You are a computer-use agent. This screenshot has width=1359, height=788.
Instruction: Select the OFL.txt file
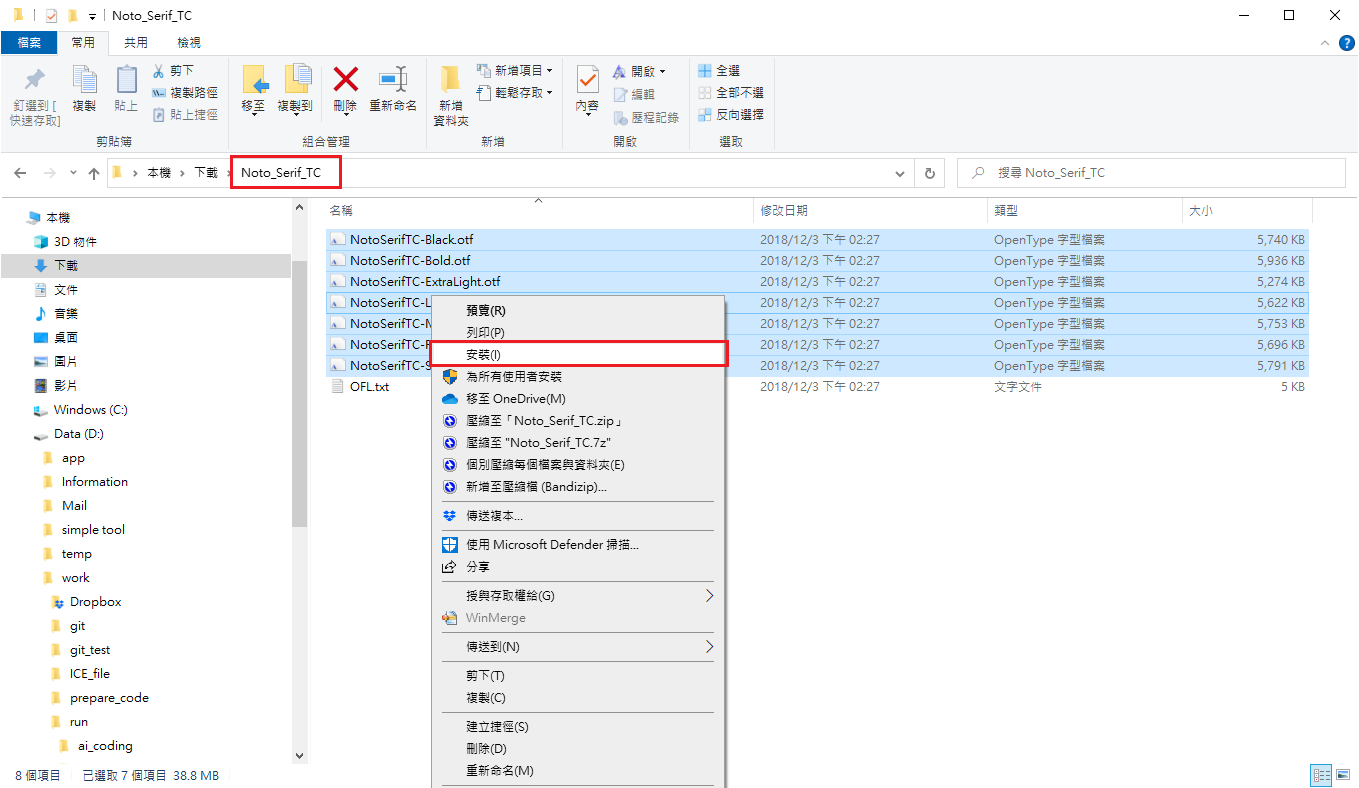(x=369, y=387)
